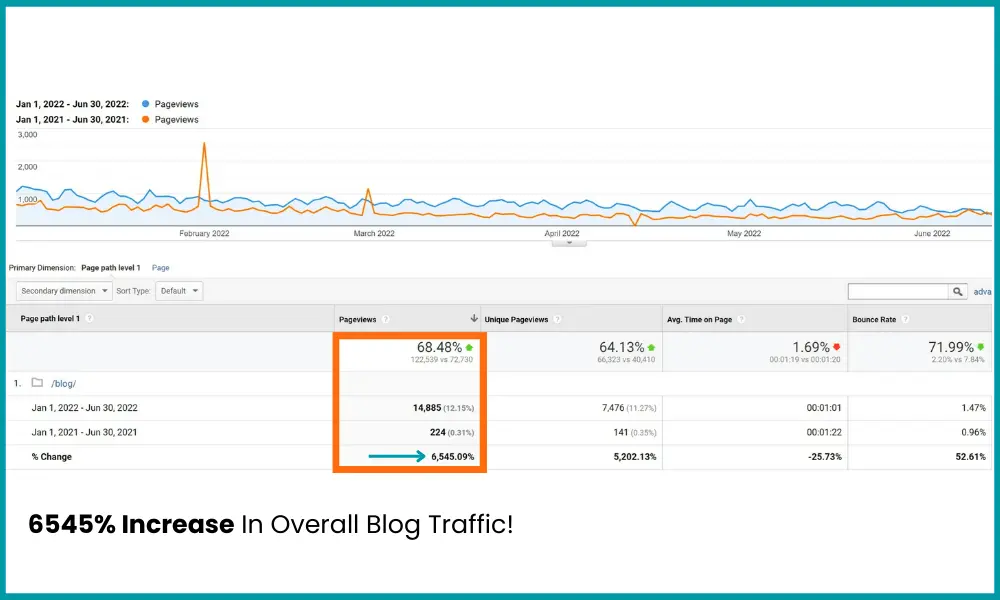The height and width of the screenshot is (600, 1000).
Task: Open the Sort Type Default dropdown
Action: (x=178, y=290)
